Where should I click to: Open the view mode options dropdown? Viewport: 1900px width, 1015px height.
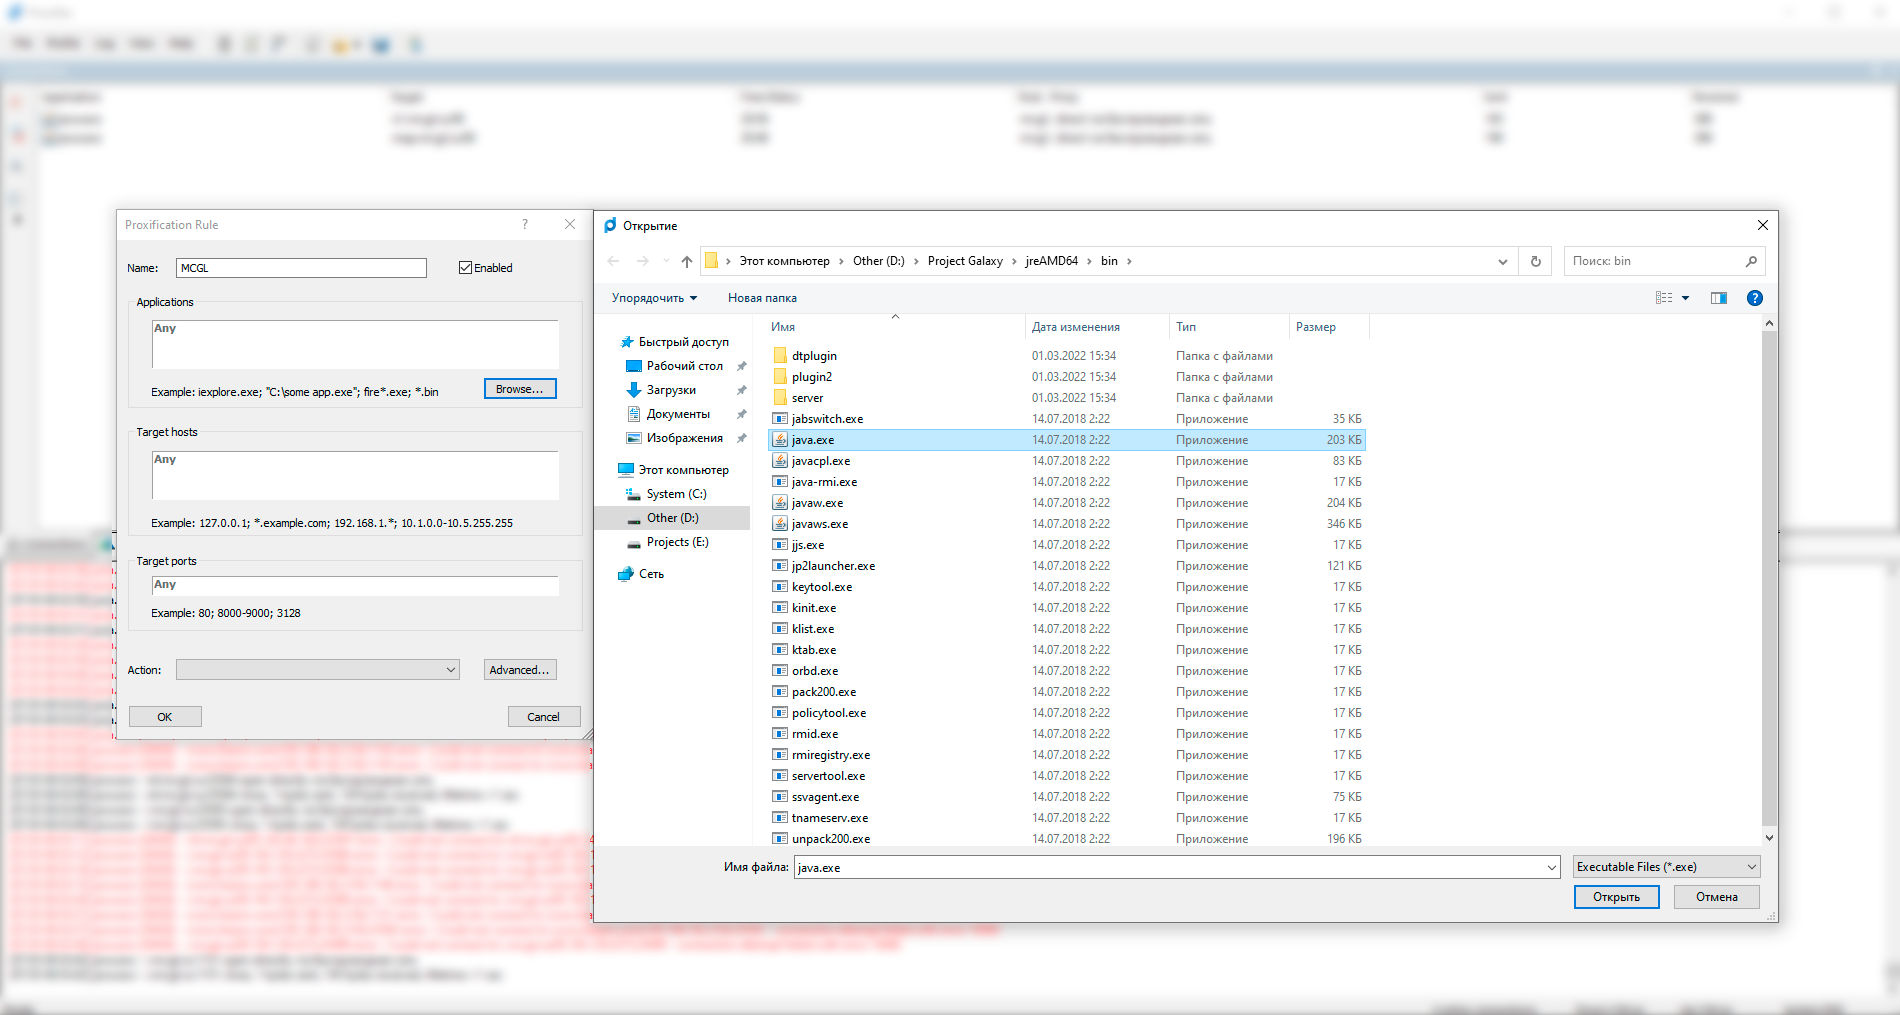1685,298
